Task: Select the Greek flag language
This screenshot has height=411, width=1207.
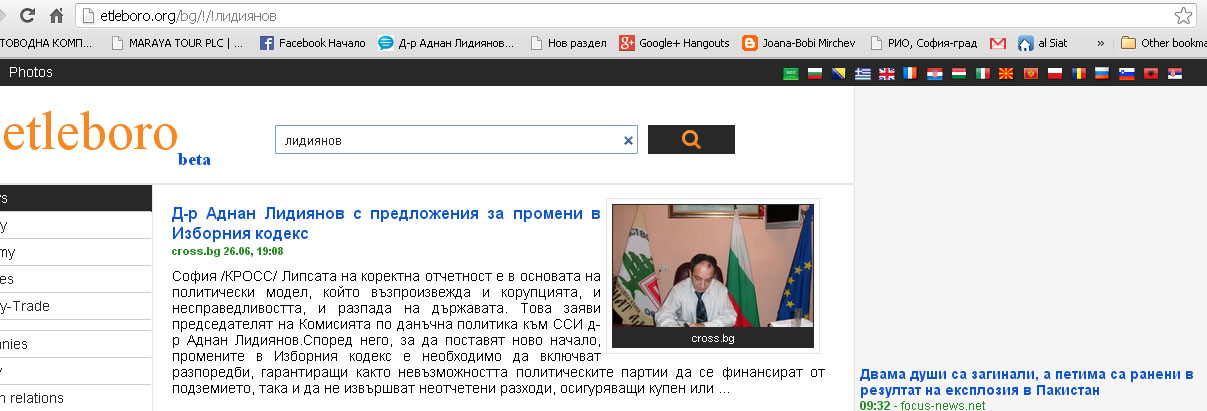Action: point(862,73)
